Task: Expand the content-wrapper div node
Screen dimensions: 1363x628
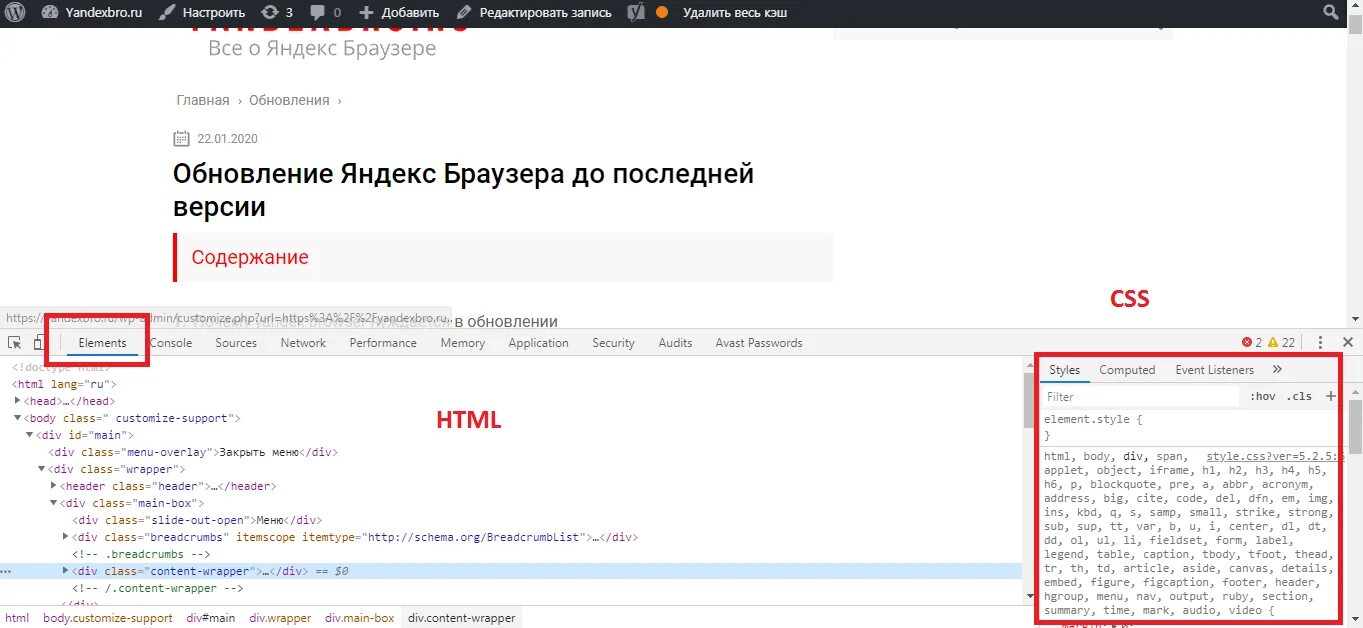Action: [x=66, y=571]
